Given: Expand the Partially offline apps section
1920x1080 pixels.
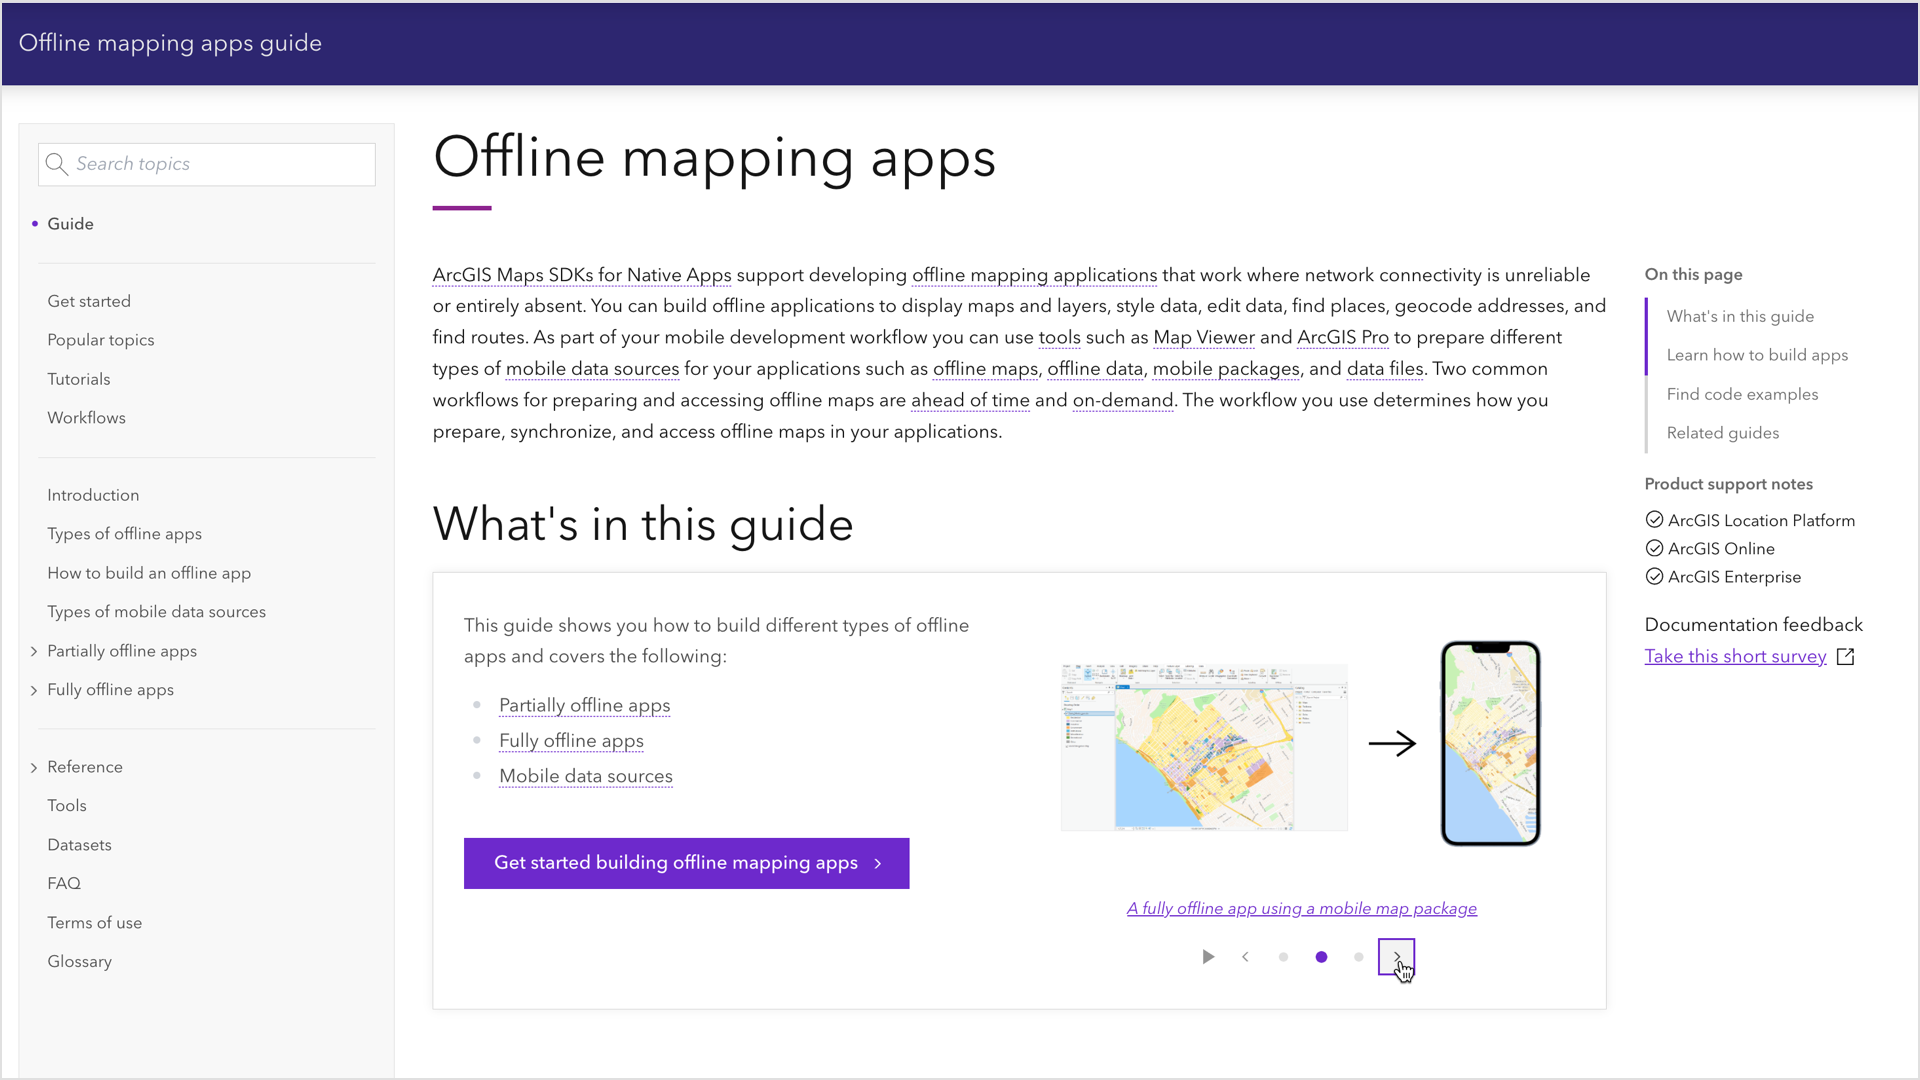Looking at the screenshot, I should pos(33,650).
